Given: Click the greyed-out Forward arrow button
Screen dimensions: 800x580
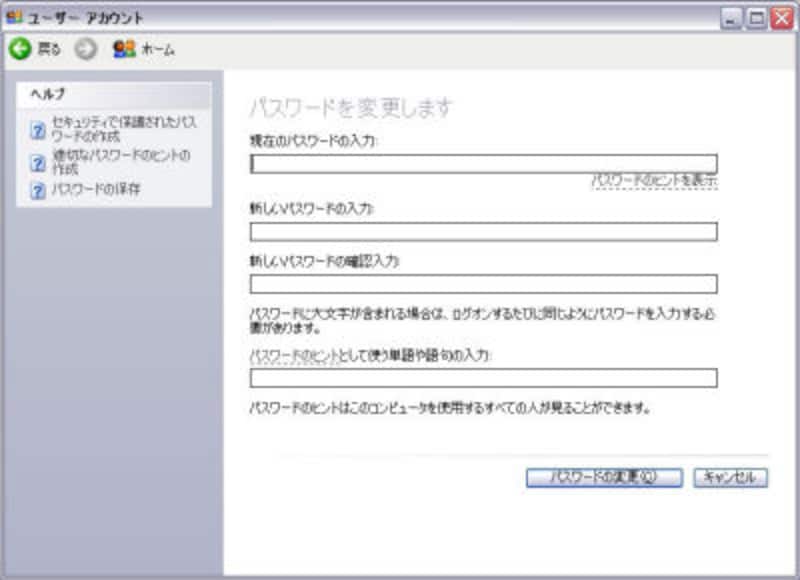Looking at the screenshot, I should click(86, 49).
